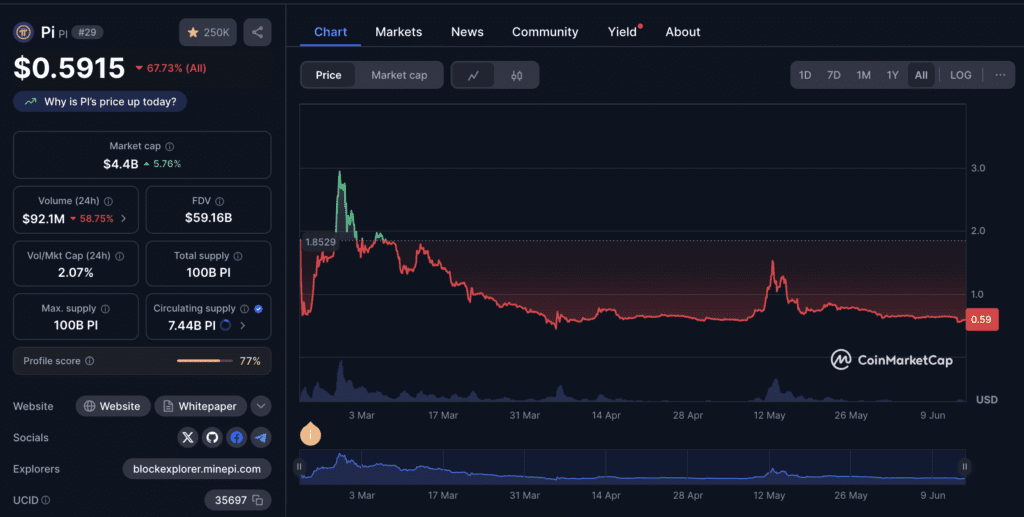Click the info icon next to Volume (24h)
The width and height of the screenshot is (1024, 517).
point(108,202)
